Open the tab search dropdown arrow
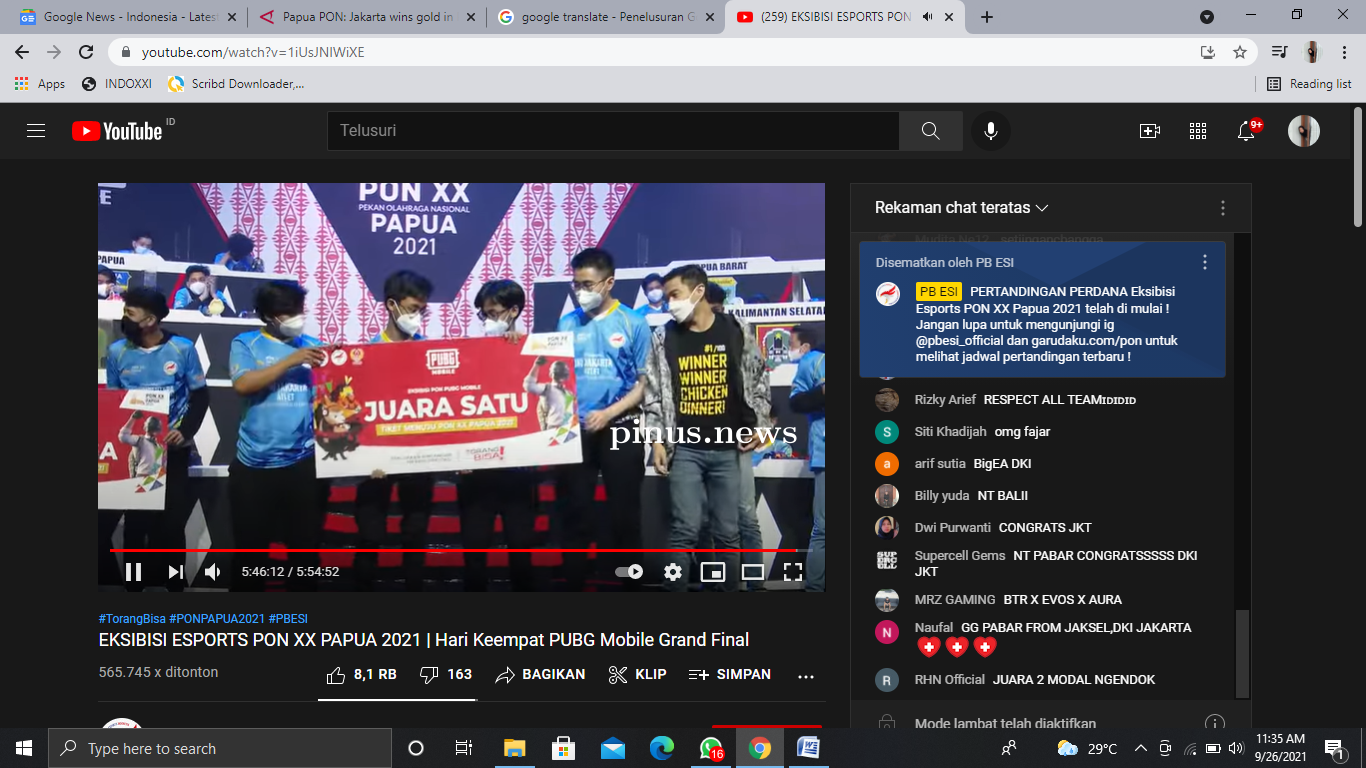This screenshot has width=1366, height=768. pos(1207,17)
